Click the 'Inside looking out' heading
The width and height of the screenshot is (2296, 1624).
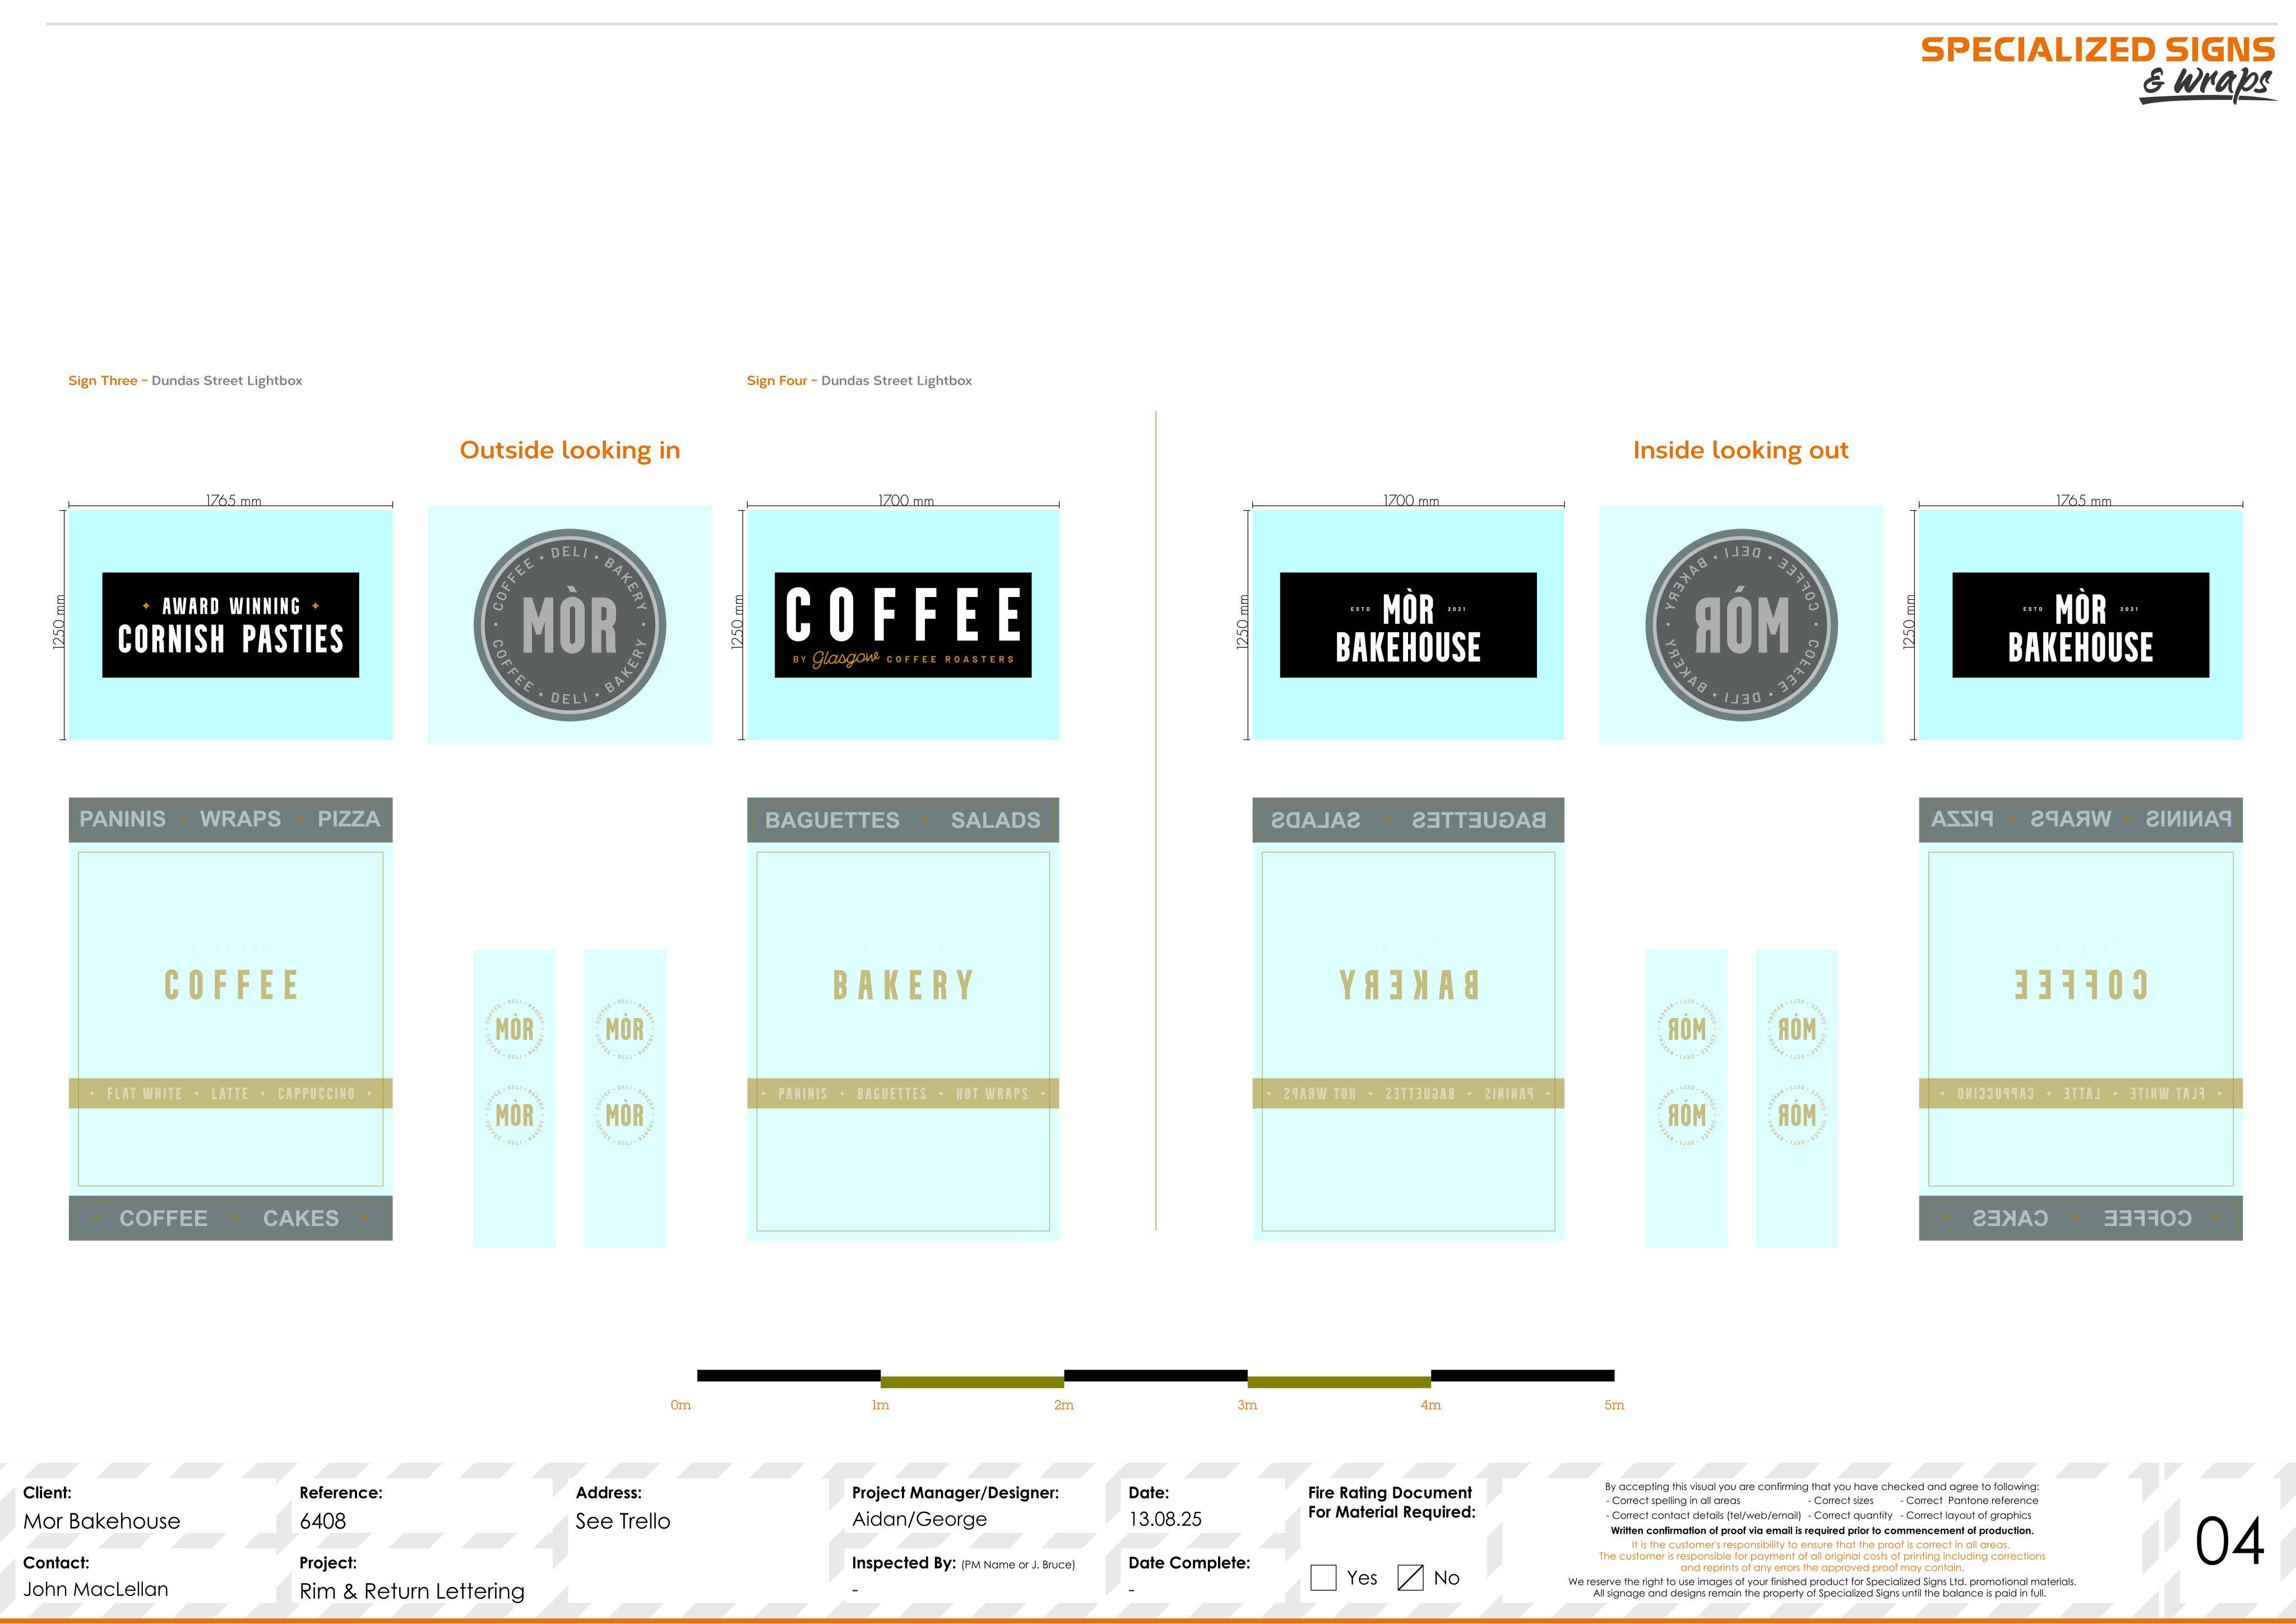pos(1741,450)
